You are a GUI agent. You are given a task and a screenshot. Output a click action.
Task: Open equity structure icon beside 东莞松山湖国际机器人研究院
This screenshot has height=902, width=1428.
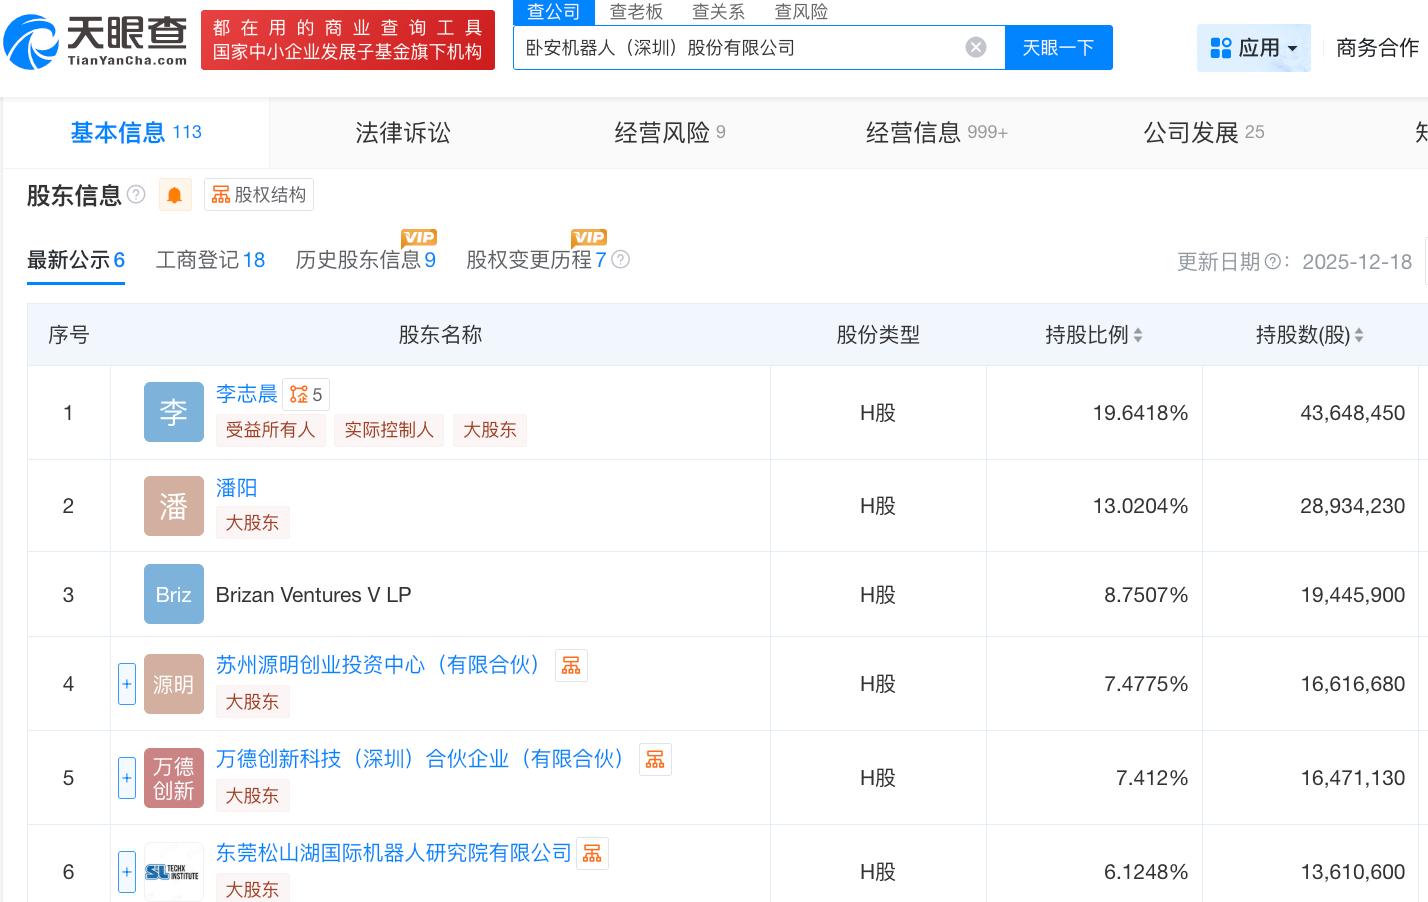[x=592, y=854]
